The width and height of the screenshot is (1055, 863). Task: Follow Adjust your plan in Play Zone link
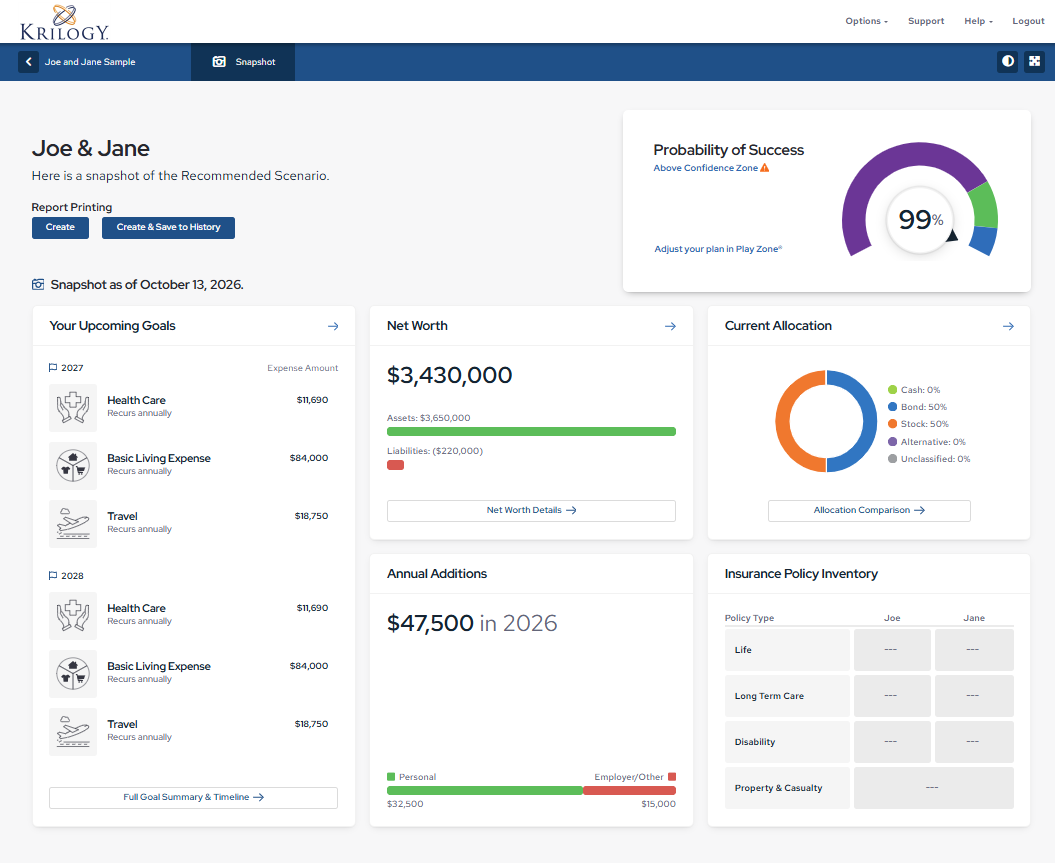718,249
